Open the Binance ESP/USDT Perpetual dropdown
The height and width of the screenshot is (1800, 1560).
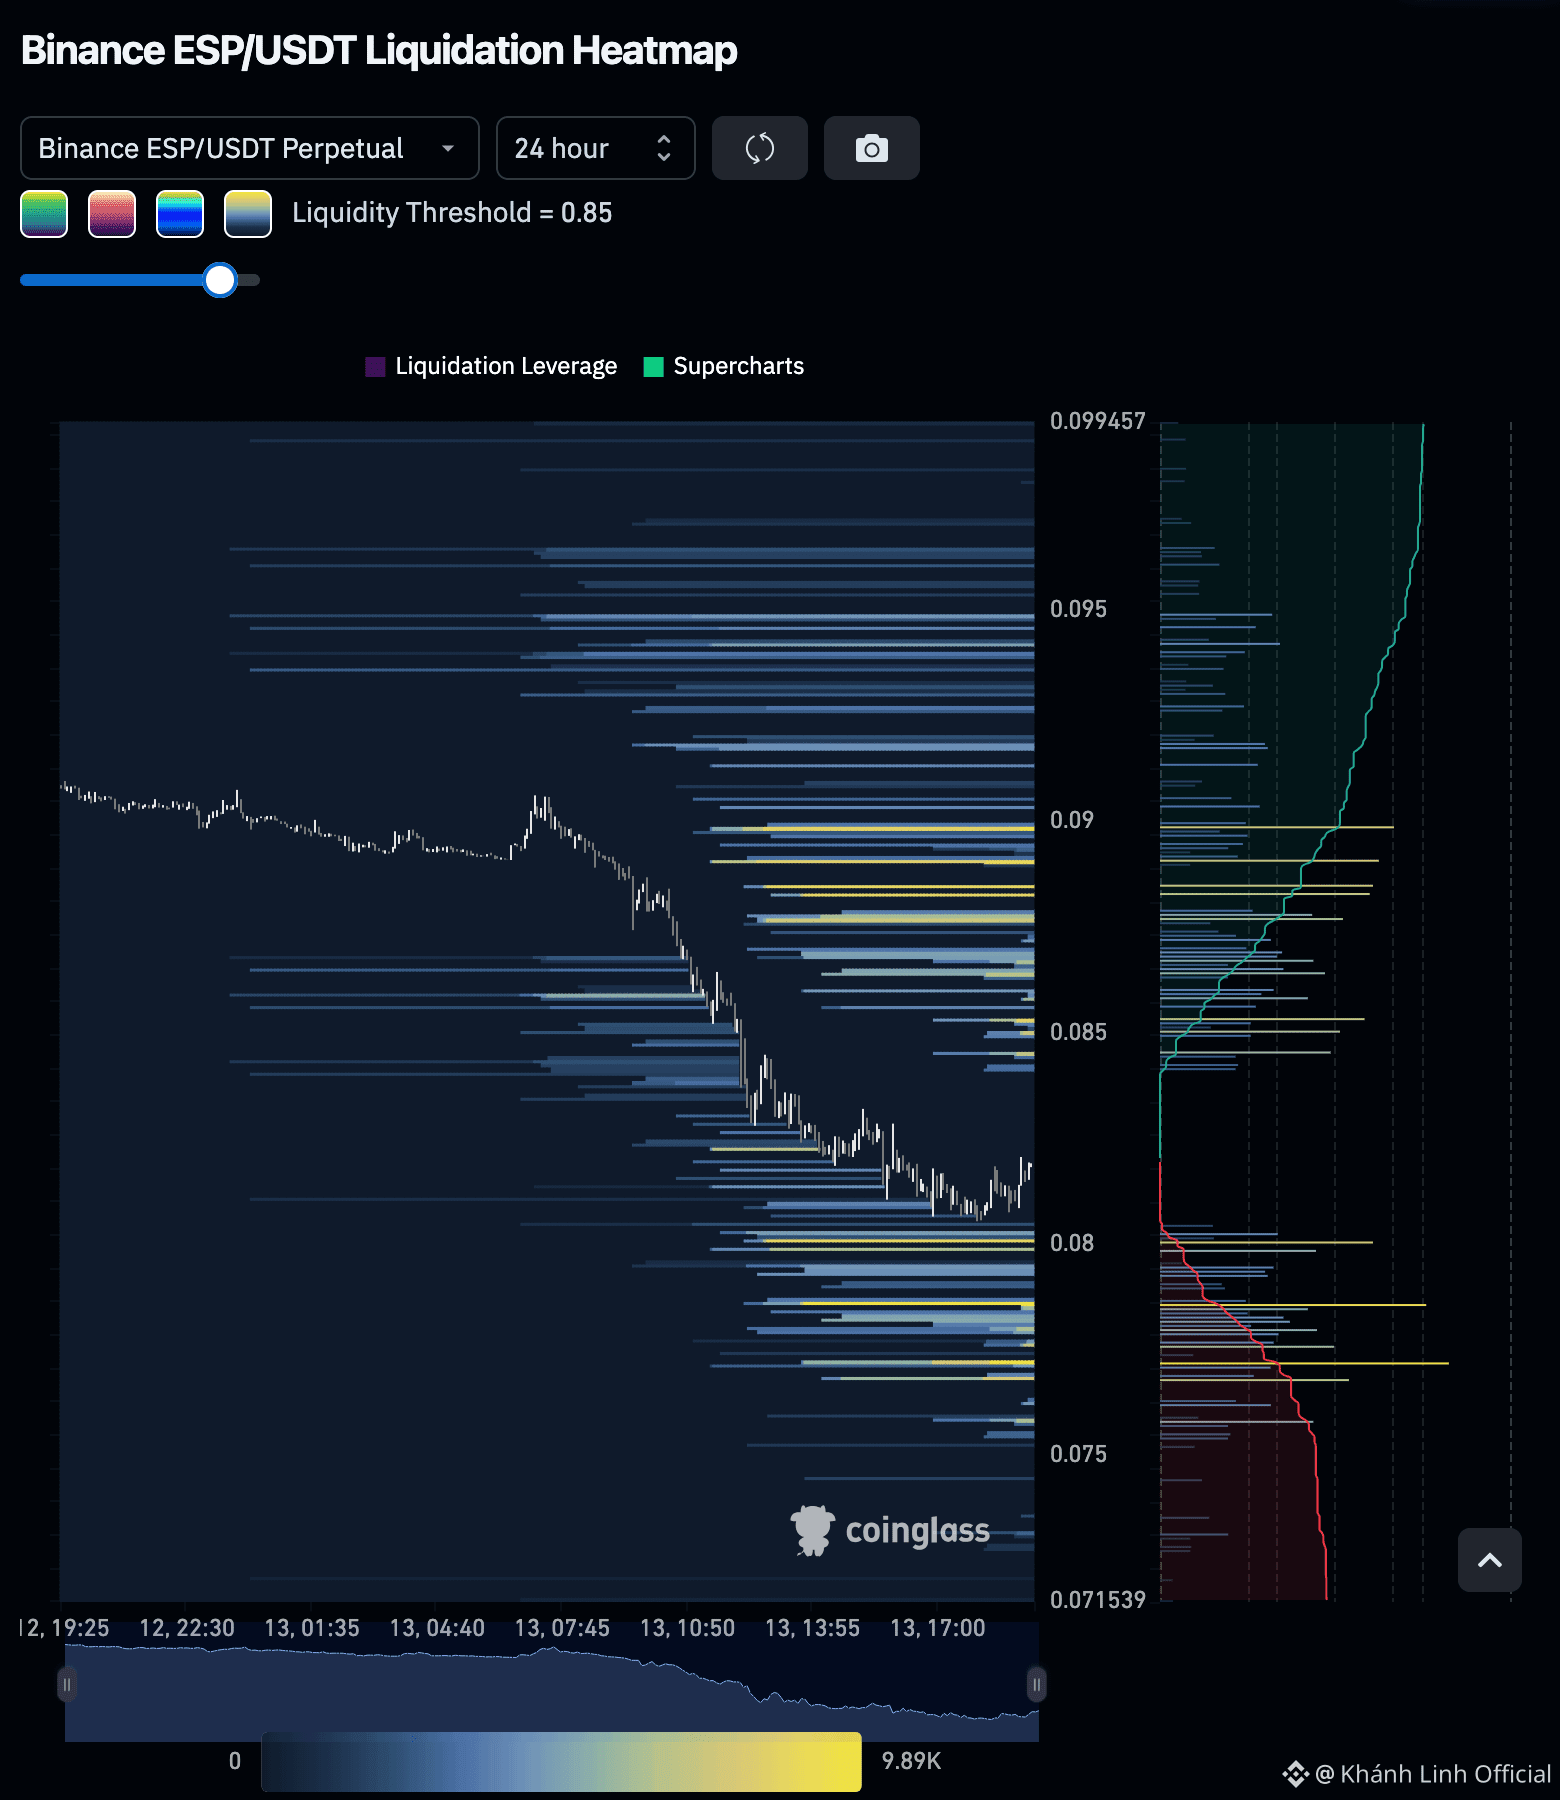(x=250, y=148)
